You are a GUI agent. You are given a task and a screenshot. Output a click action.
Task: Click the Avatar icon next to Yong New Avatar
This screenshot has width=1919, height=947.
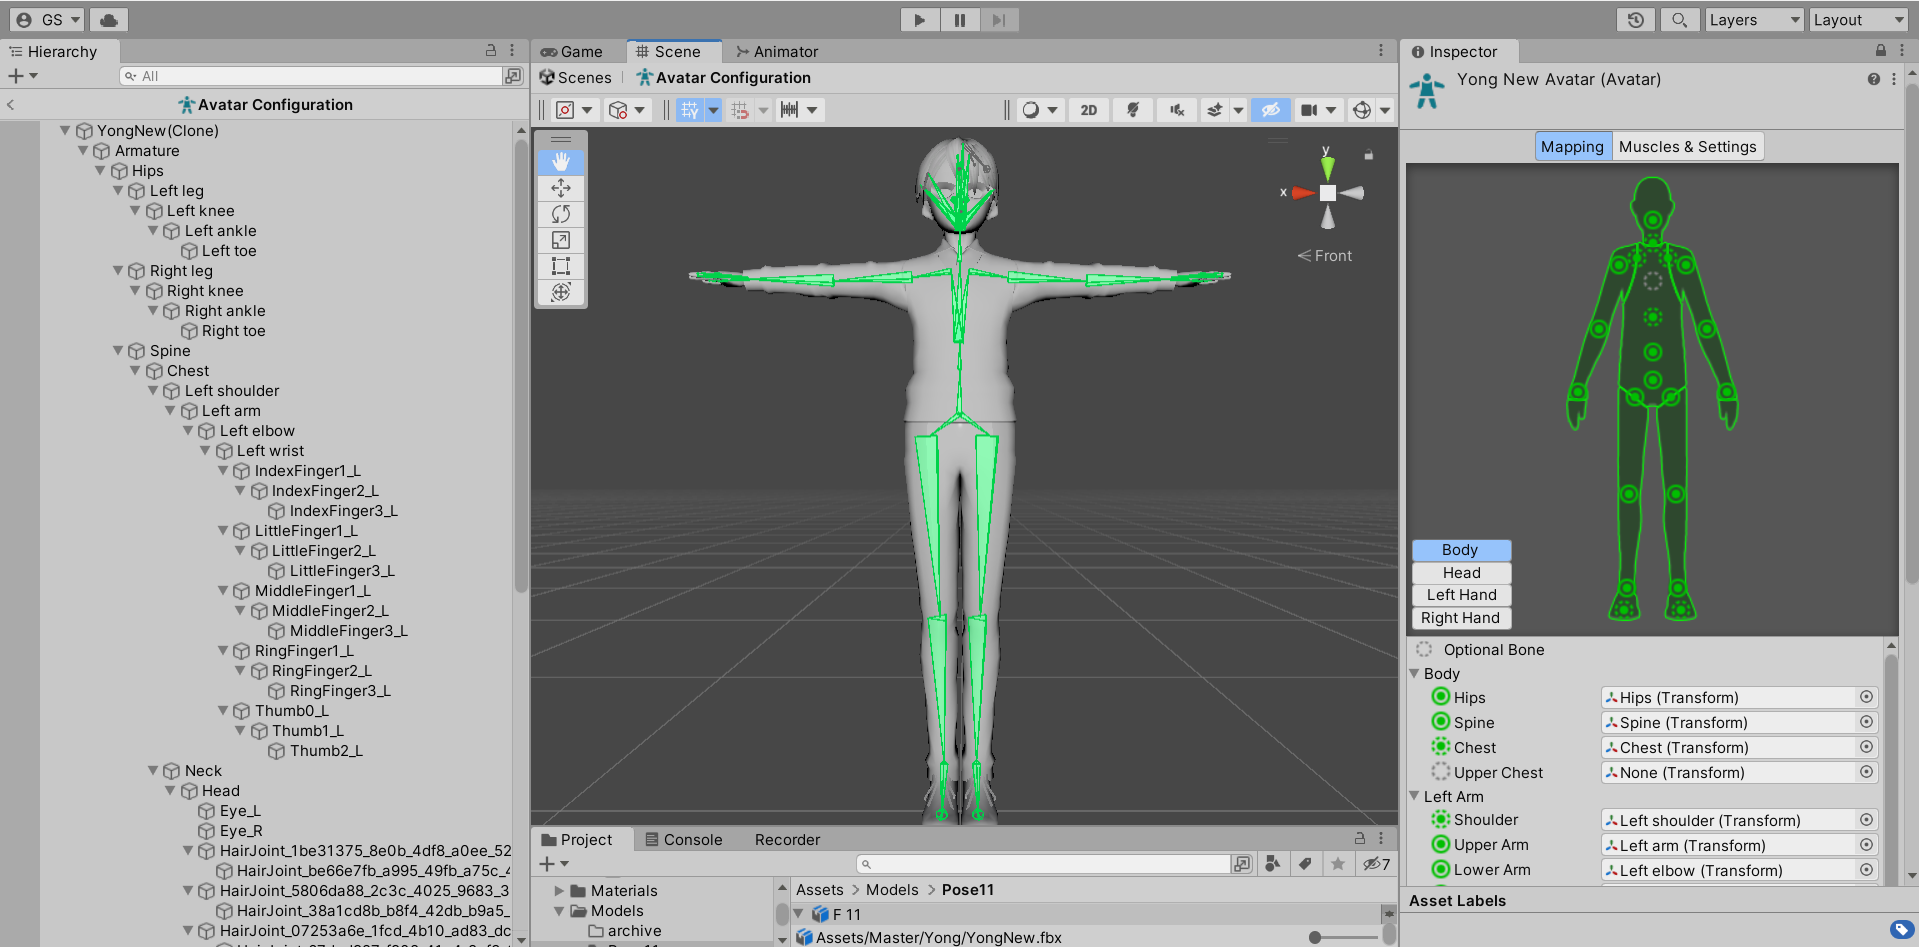tap(1426, 89)
